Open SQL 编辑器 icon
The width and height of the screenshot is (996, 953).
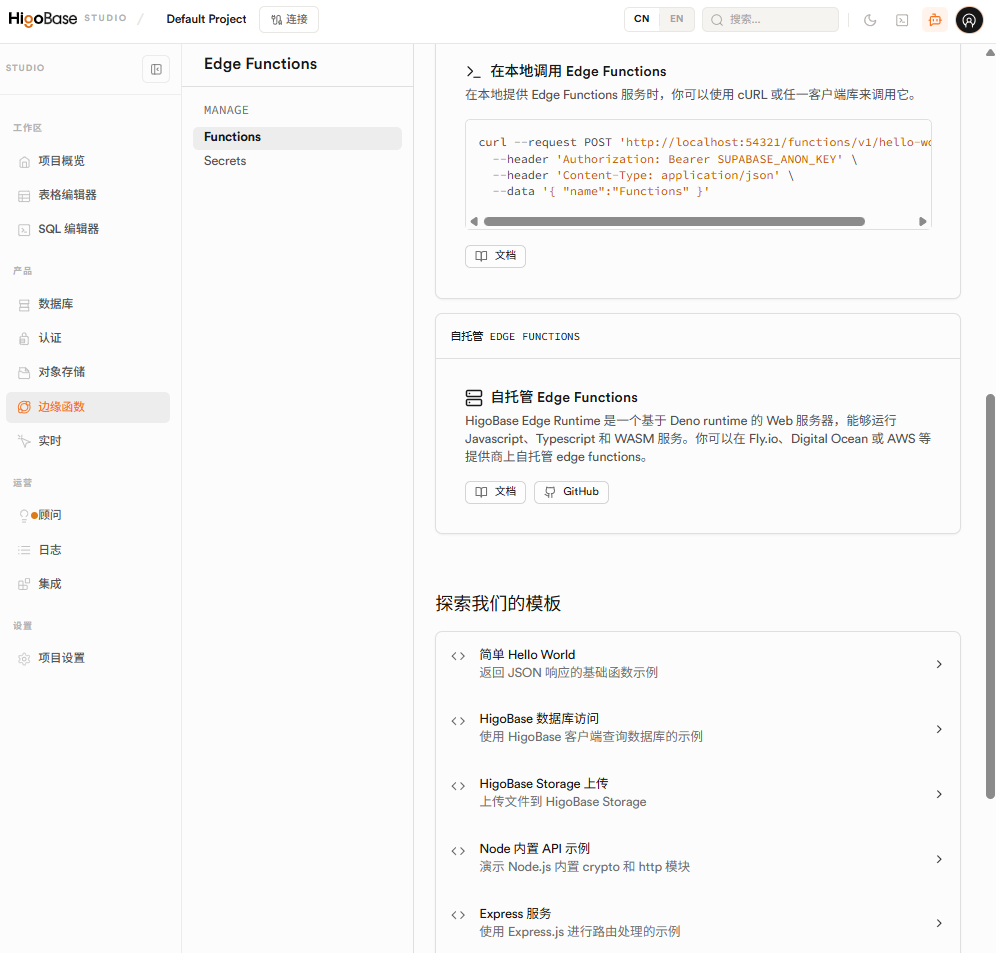tap(24, 229)
